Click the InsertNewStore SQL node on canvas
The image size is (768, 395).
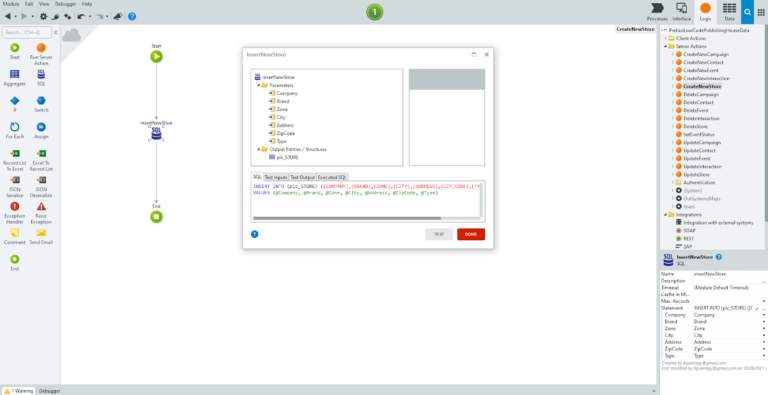(x=156, y=133)
